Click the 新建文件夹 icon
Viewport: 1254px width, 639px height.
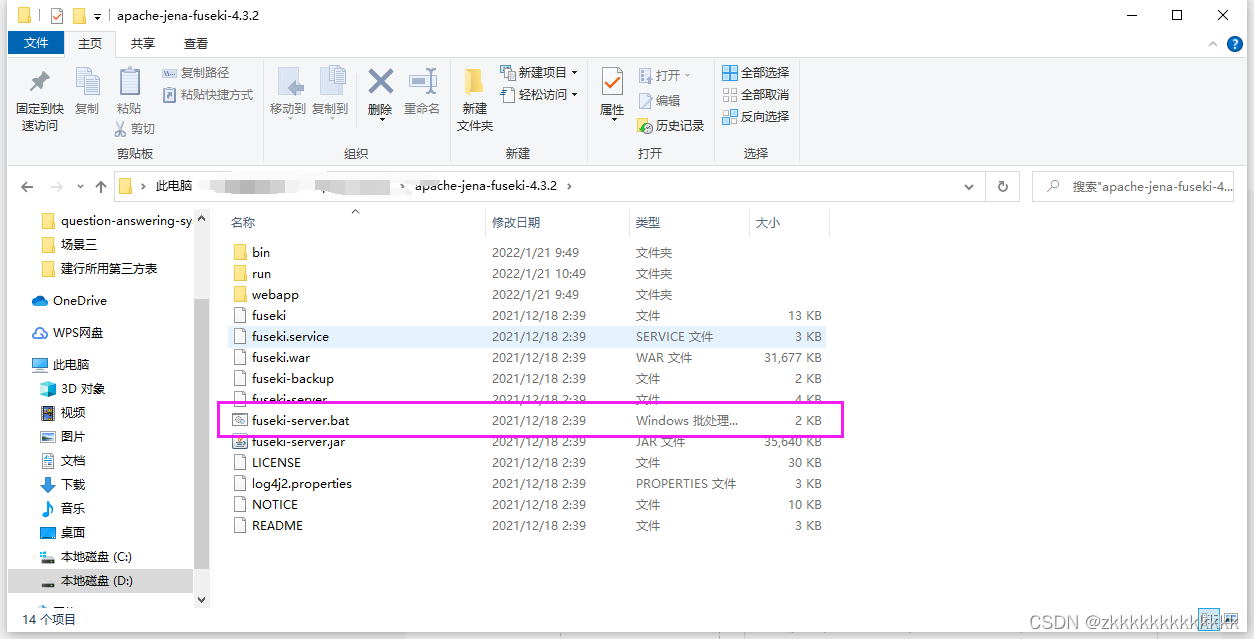475,82
